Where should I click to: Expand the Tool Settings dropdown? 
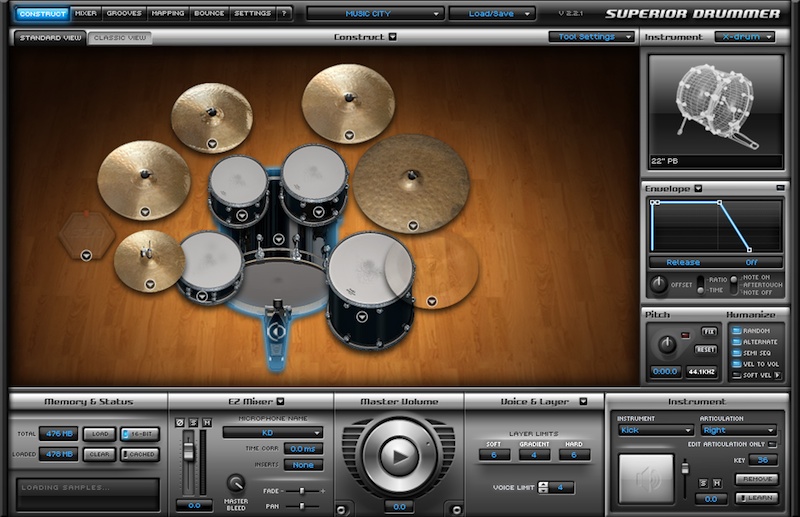point(592,37)
